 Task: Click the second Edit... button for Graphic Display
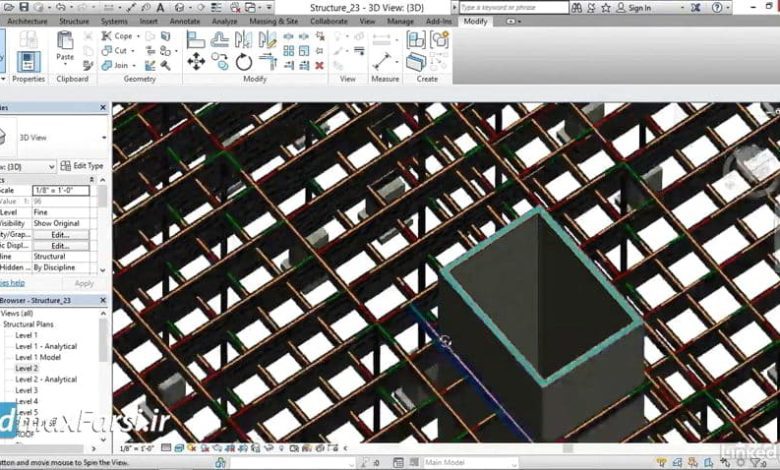click(x=60, y=246)
